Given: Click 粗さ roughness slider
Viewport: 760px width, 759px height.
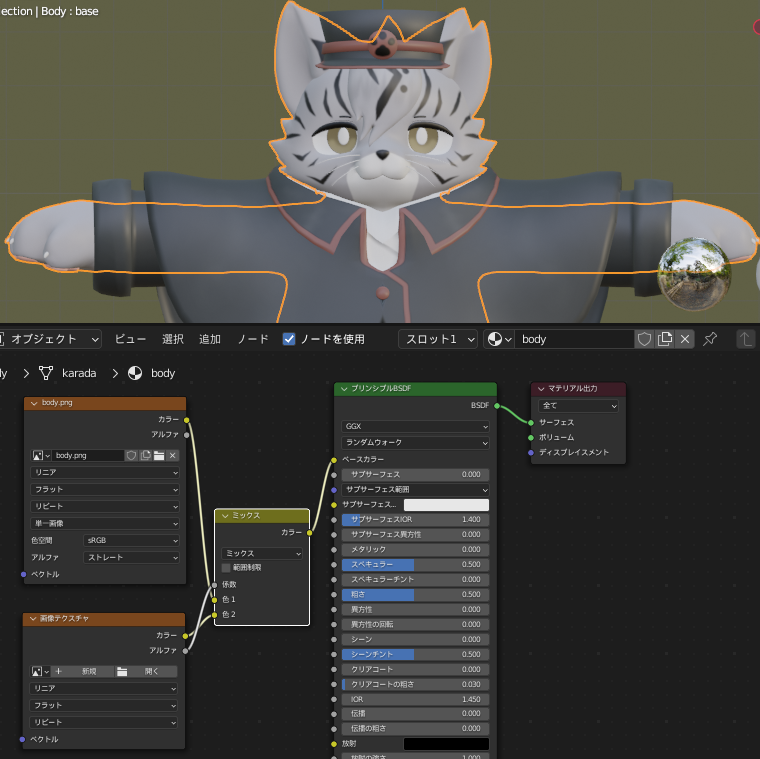Looking at the screenshot, I should (x=415, y=595).
